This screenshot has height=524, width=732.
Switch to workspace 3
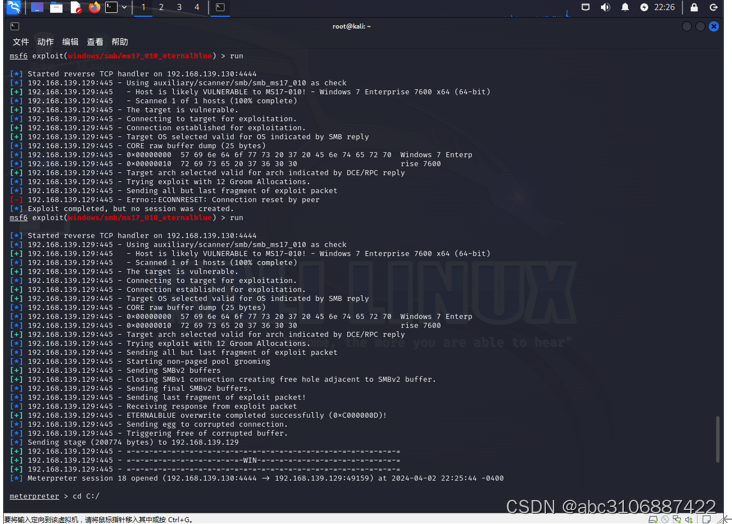(x=179, y=7)
